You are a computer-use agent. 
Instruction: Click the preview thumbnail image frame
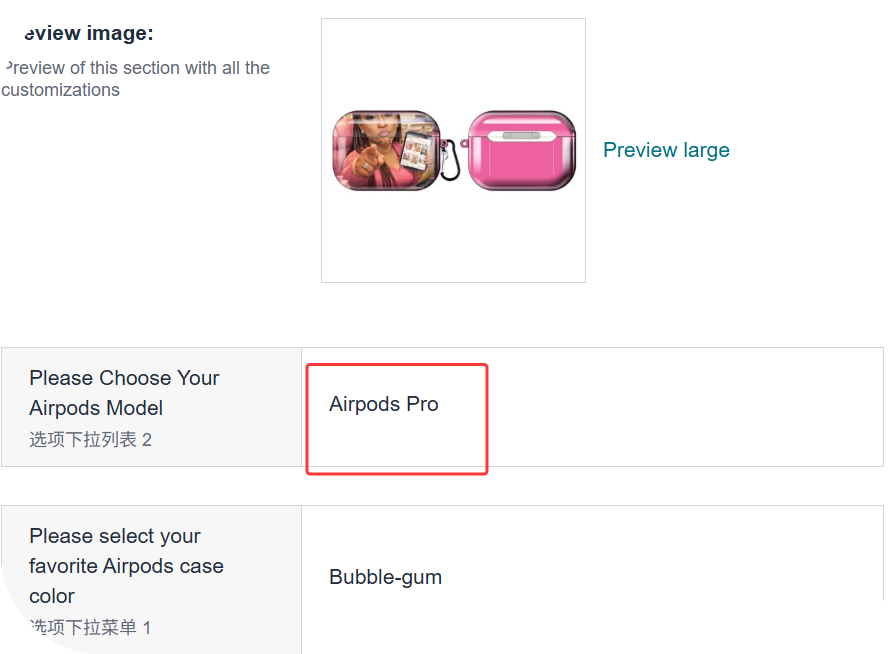(453, 240)
